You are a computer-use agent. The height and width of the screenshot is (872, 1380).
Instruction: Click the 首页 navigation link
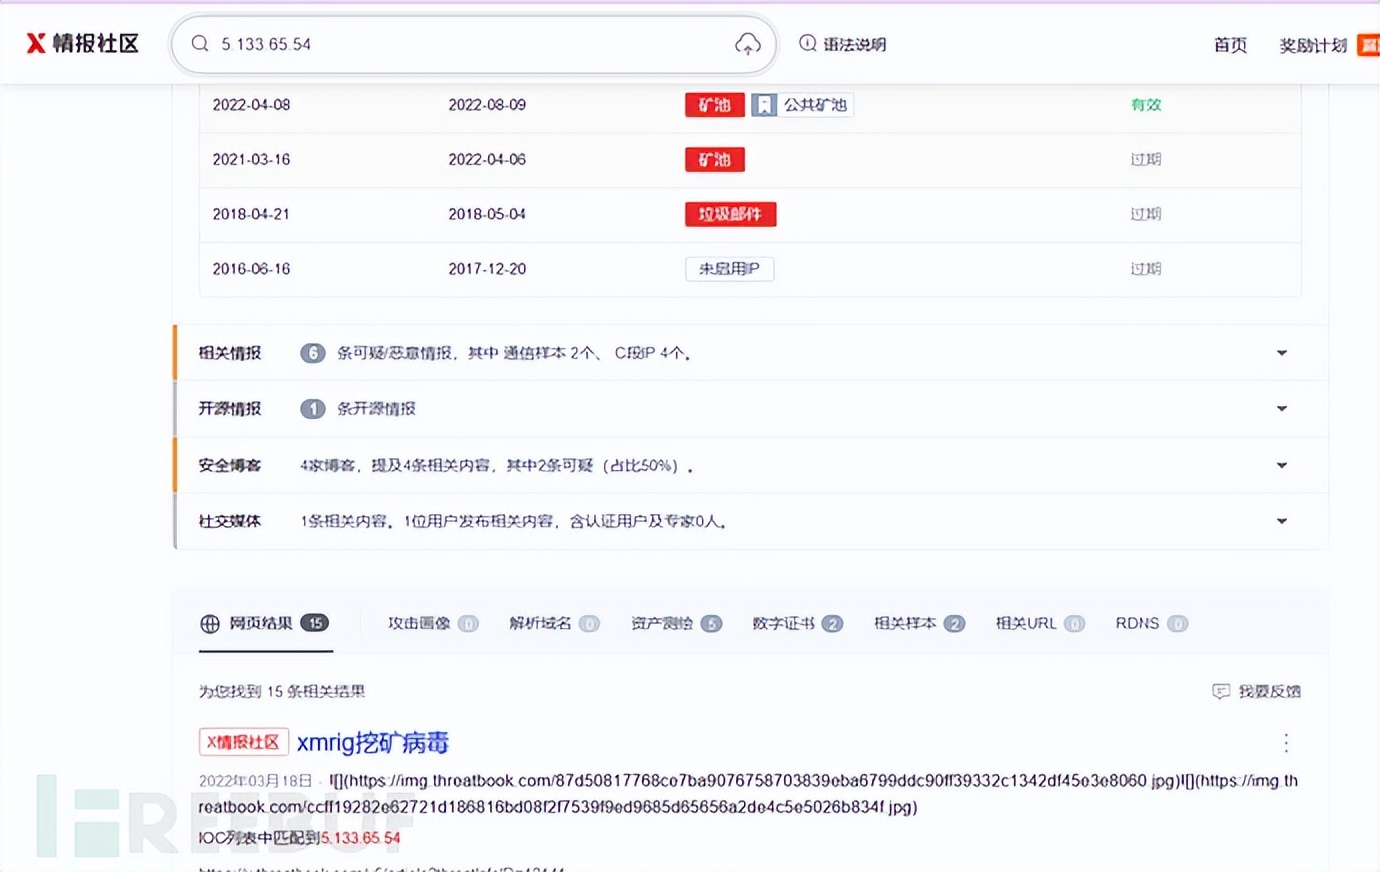[x=1230, y=45]
